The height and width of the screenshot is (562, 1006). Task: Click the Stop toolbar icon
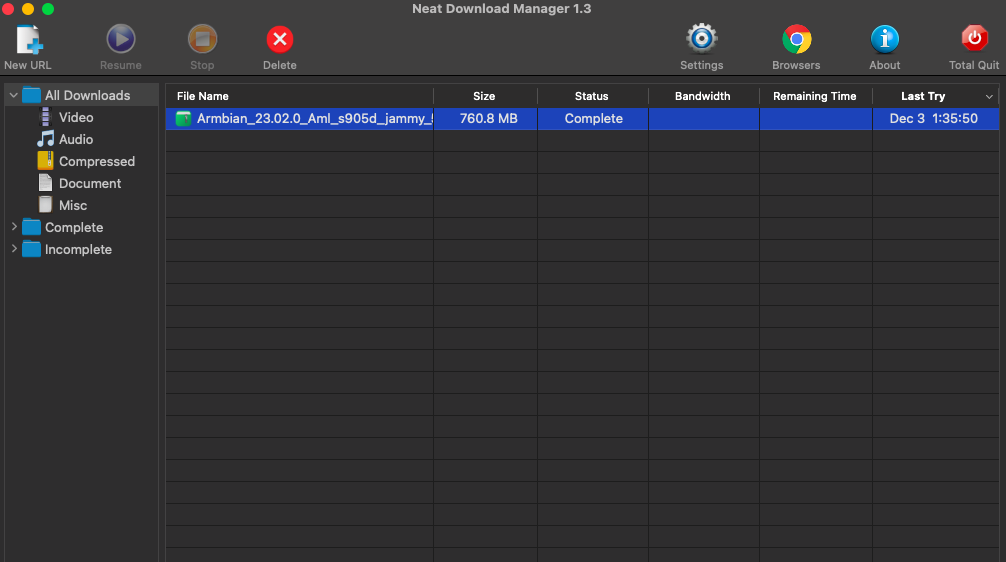[x=202, y=40]
